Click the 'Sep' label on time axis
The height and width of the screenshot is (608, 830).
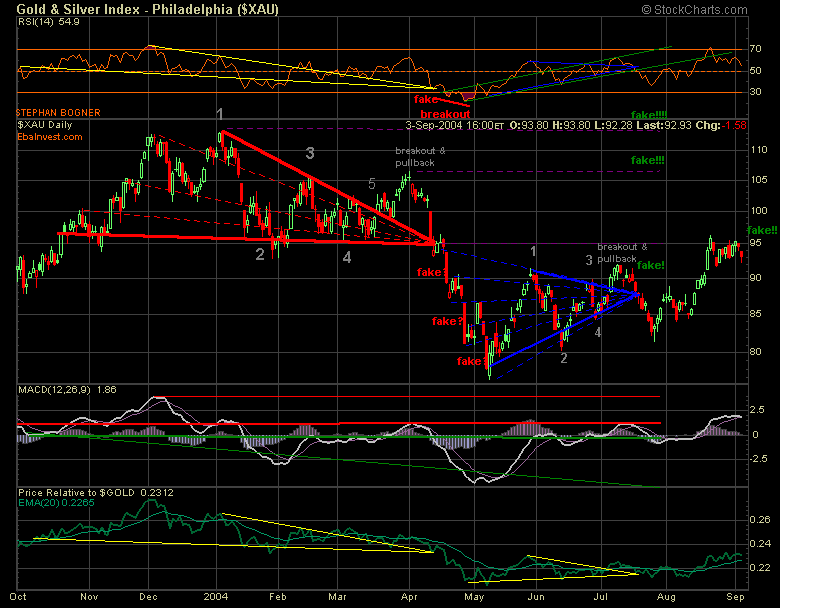(x=735, y=597)
